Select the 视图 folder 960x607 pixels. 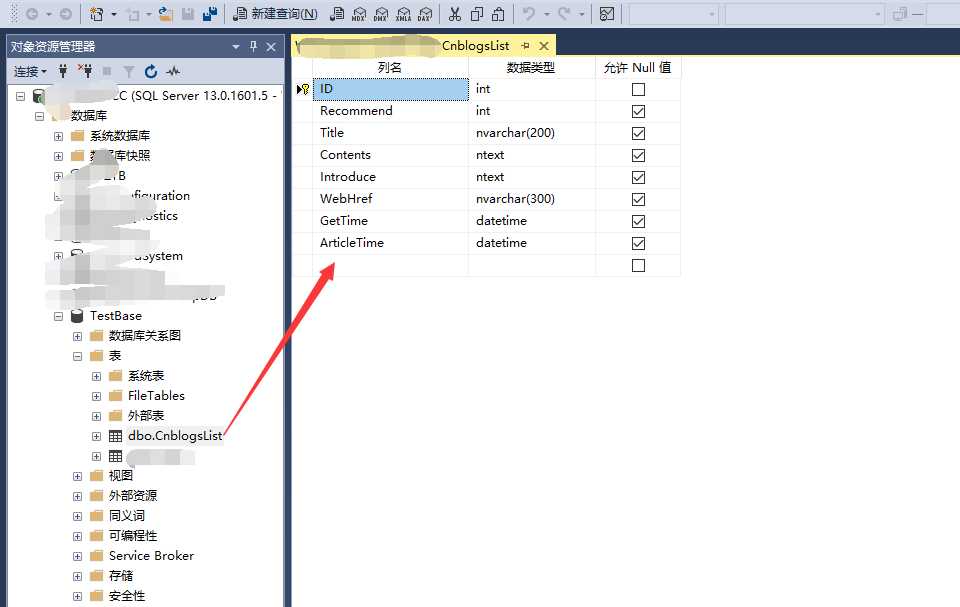tap(121, 475)
